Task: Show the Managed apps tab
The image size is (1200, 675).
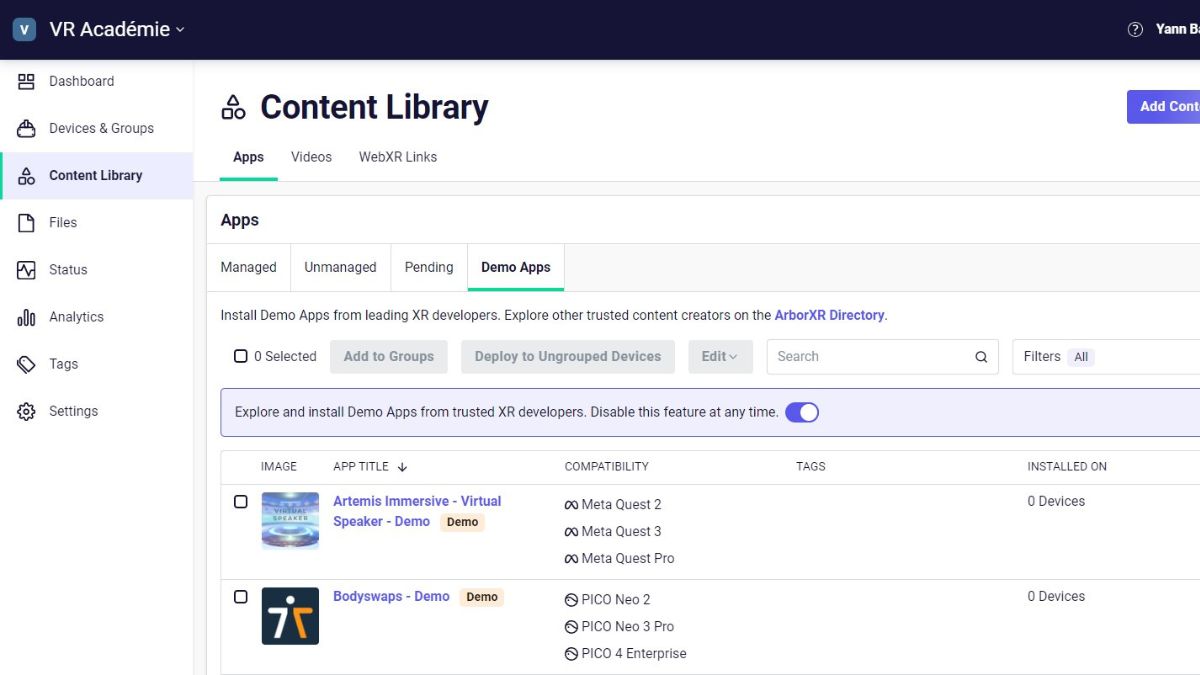Action: 249,267
